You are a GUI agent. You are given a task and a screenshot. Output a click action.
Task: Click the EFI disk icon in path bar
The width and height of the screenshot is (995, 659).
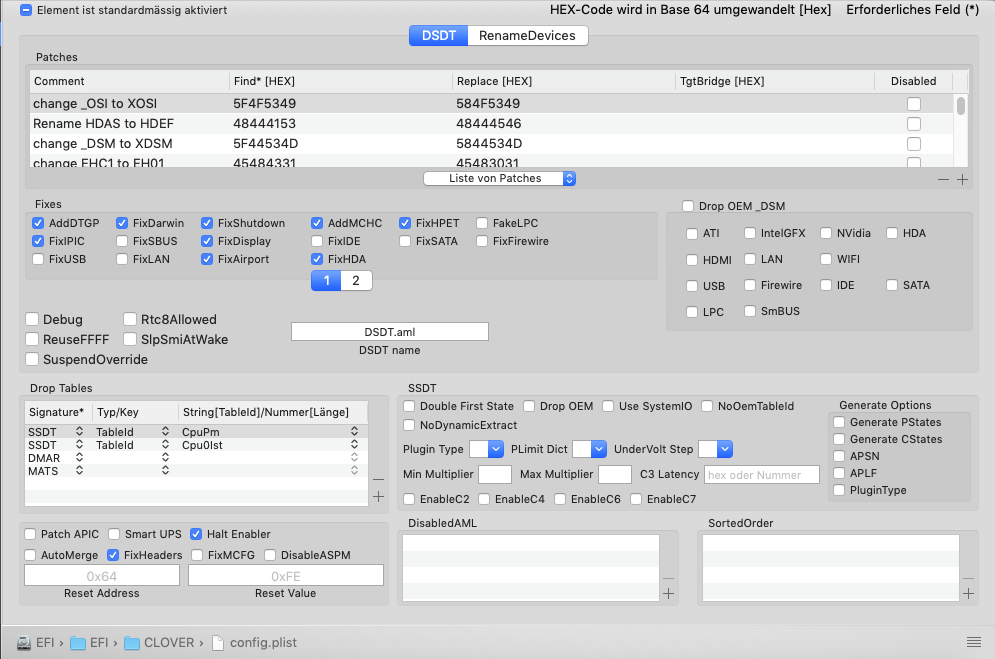(23, 643)
